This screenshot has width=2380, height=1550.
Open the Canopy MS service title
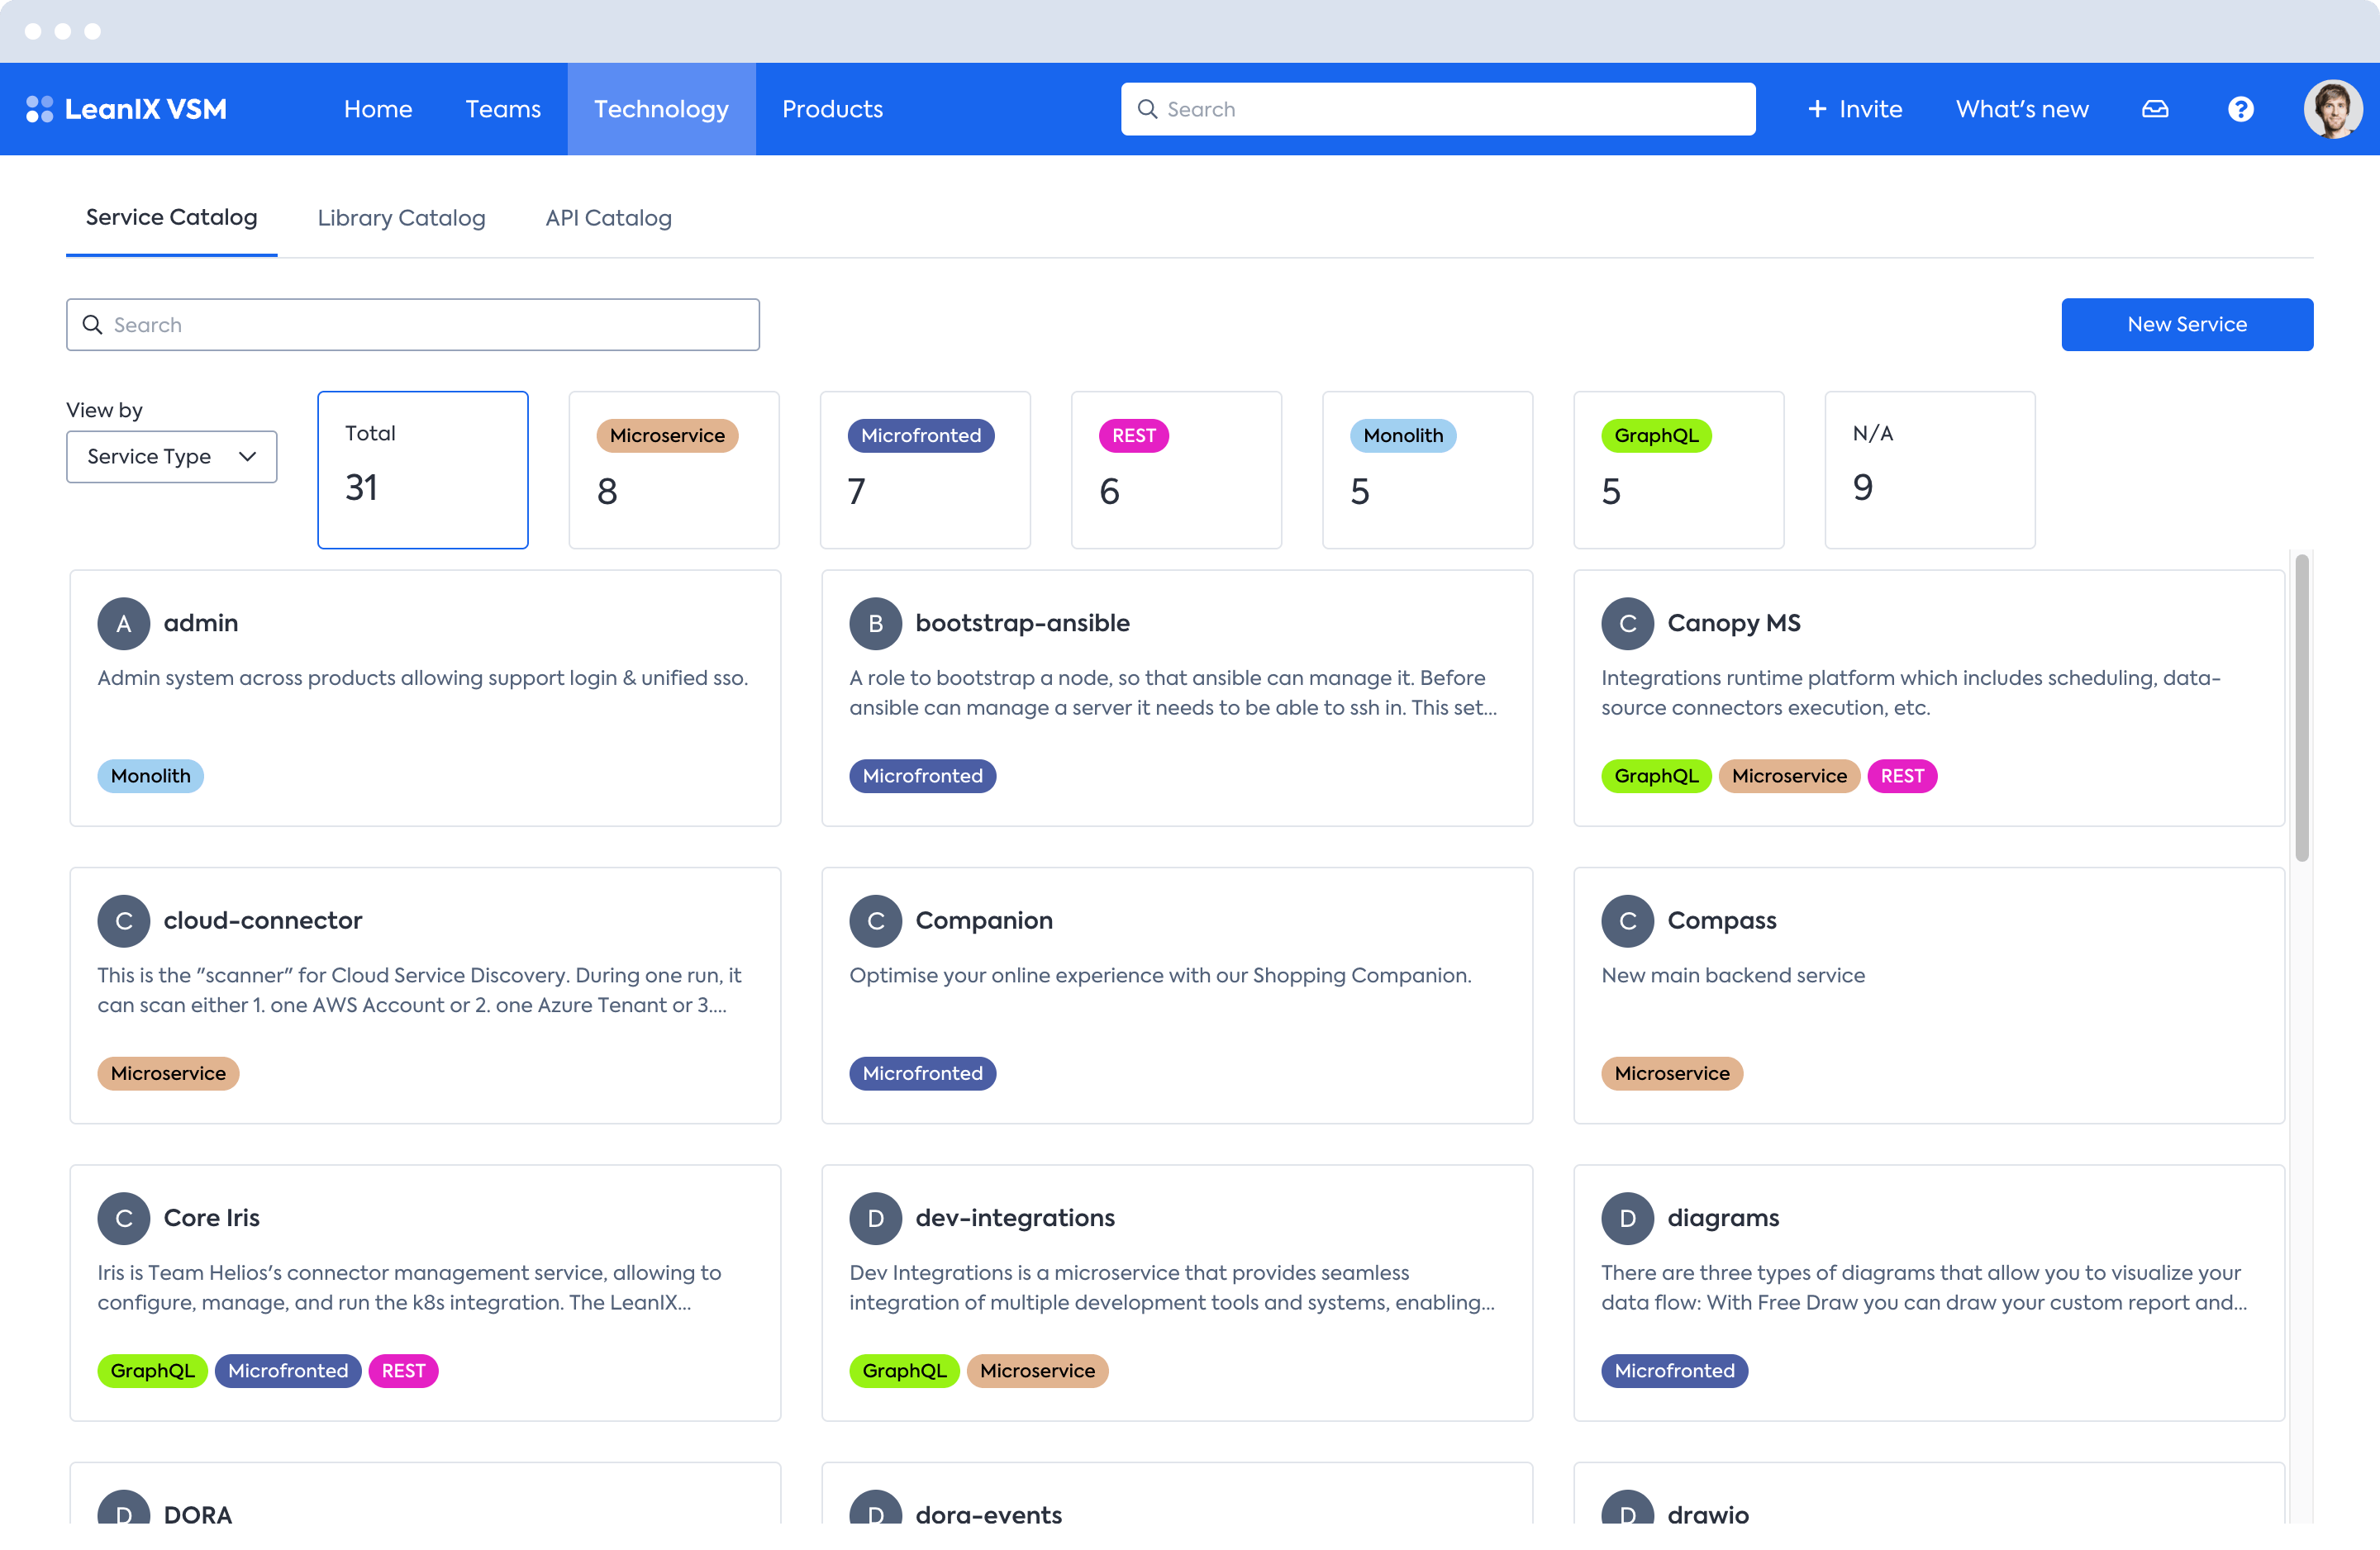1734,624
